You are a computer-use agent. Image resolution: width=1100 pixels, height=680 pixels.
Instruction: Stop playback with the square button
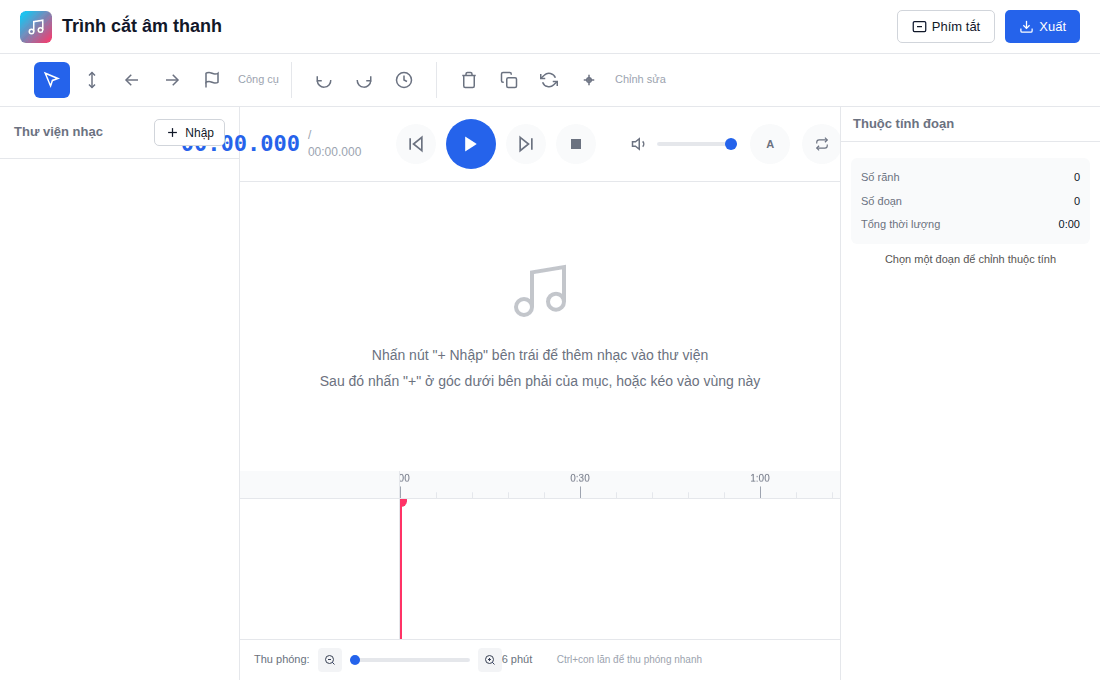pyautogui.click(x=576, y=144)
